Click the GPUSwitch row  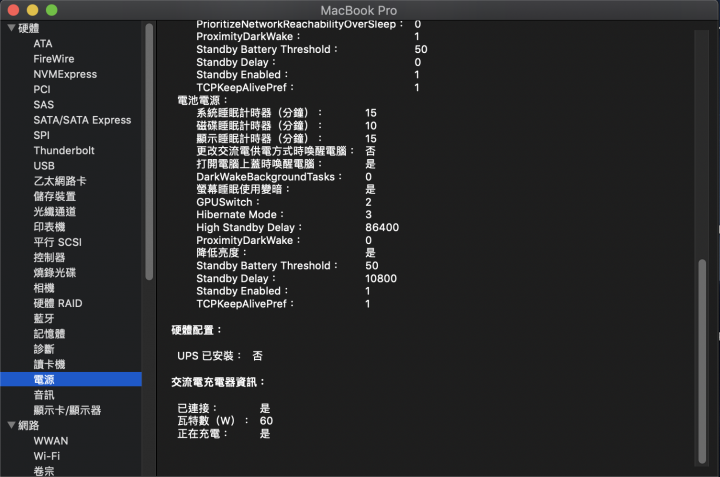click(284, 202)
